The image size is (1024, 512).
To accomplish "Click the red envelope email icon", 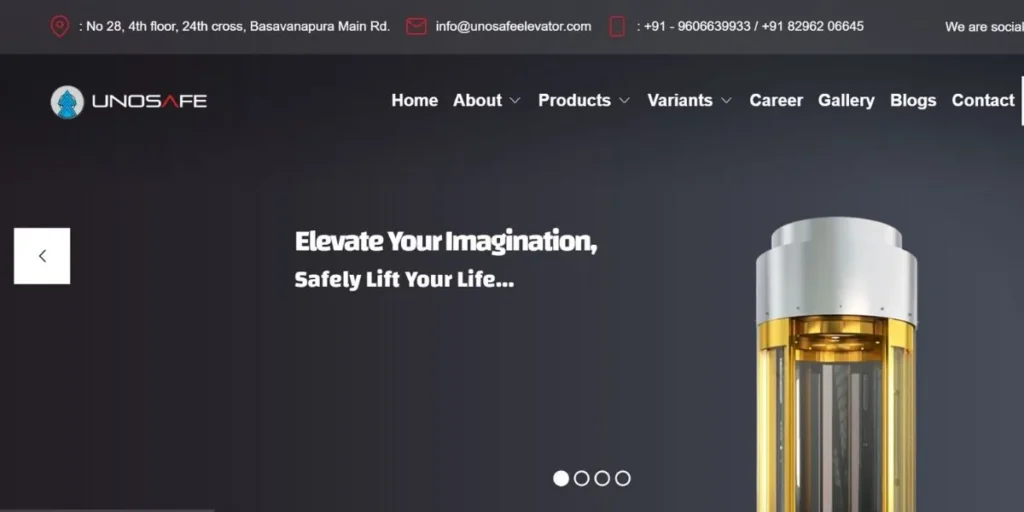I will 416,27.
